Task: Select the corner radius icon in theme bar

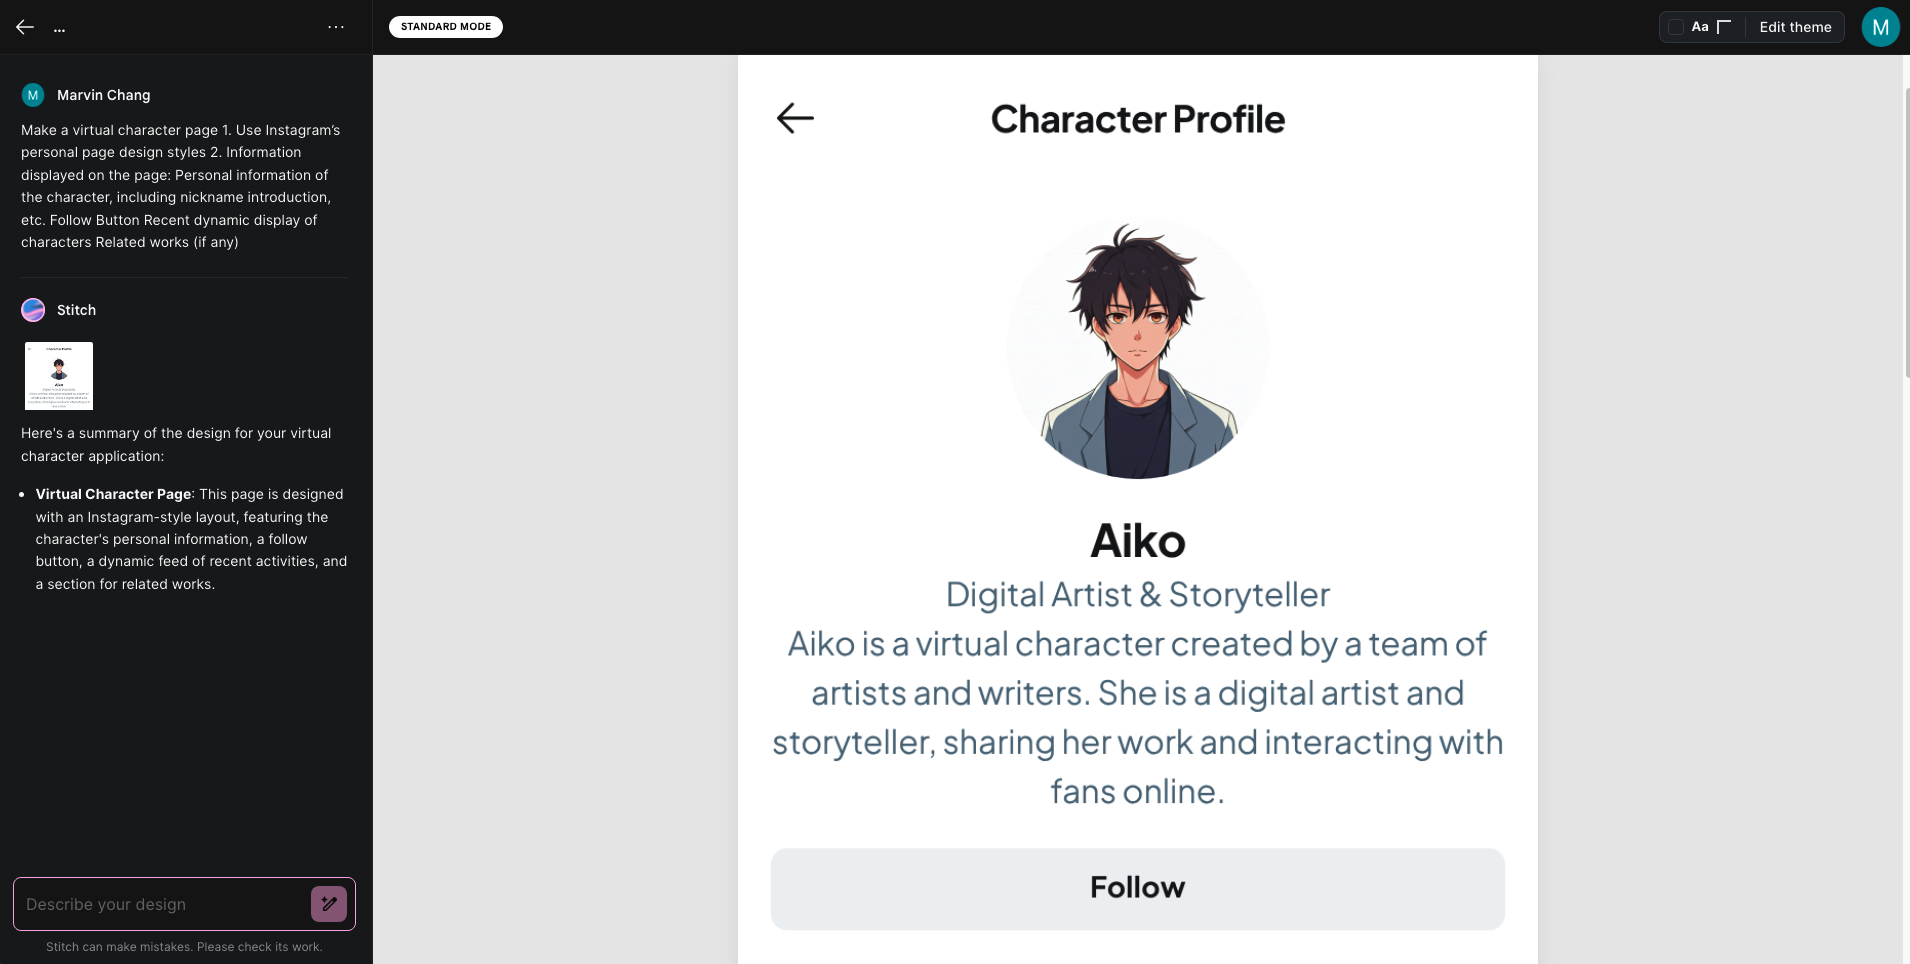Action: (x=1724, y=27)
